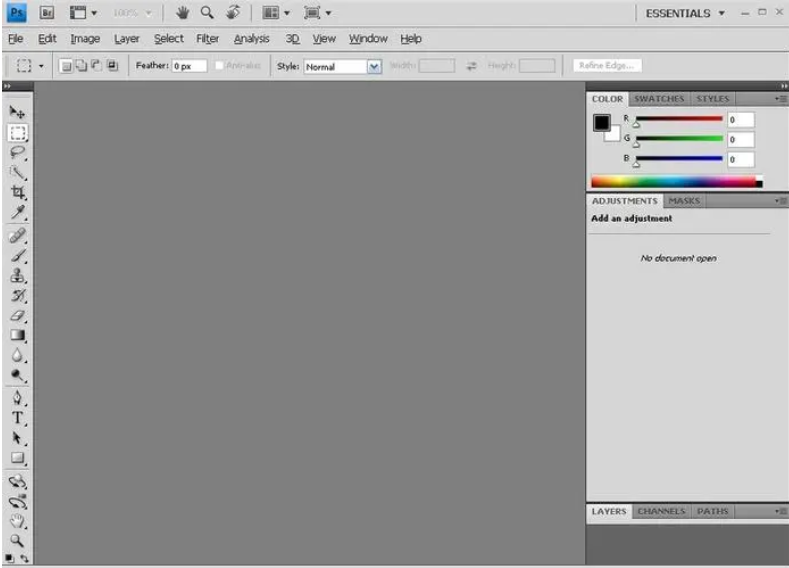Open the Image menu
This screenshot has width=789, height=568.
85,39
